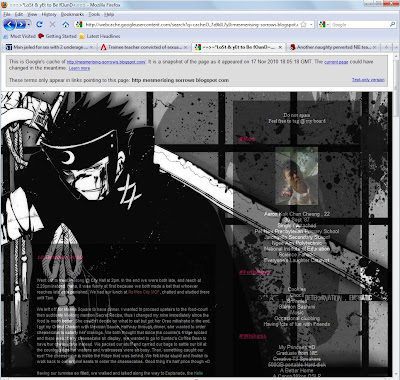Click the 'Do not spam' sidebar text

click(297, 115)
